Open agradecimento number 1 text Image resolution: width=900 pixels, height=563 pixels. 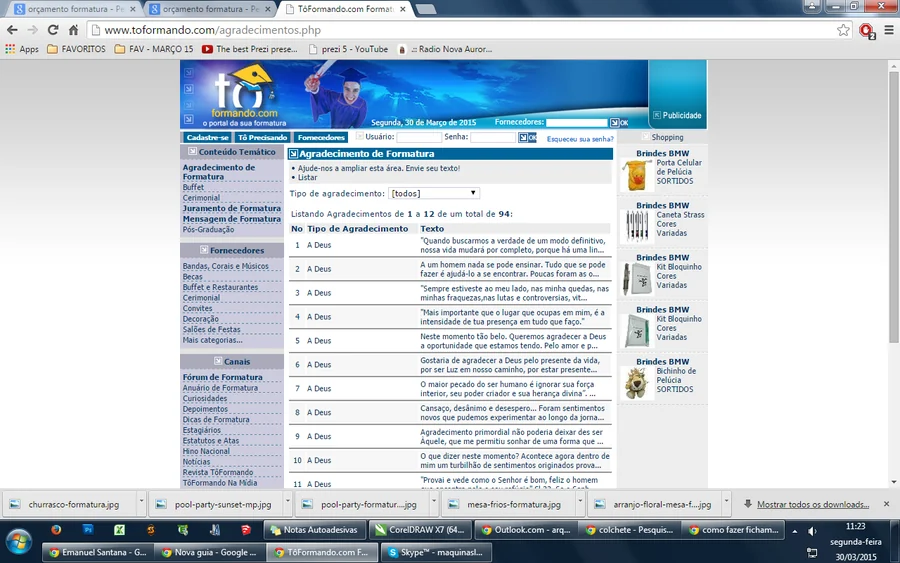[513, 245]
